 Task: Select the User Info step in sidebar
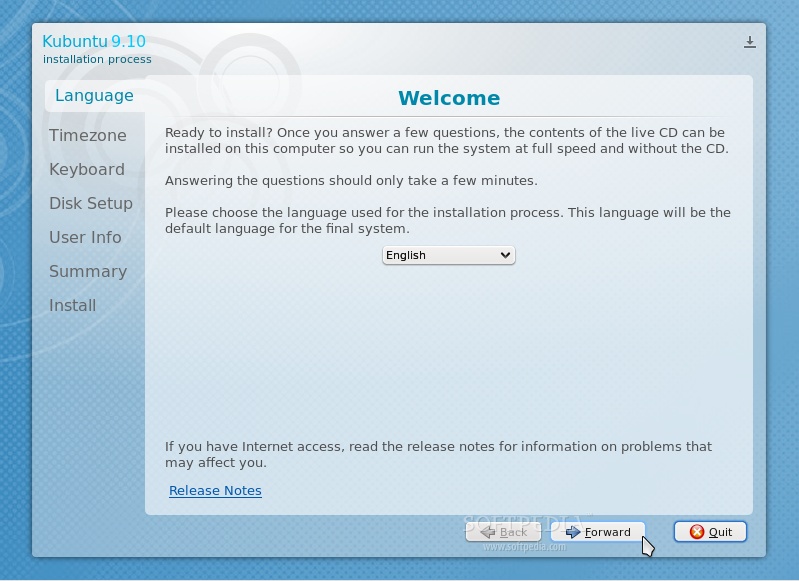(x=85, y=237)
